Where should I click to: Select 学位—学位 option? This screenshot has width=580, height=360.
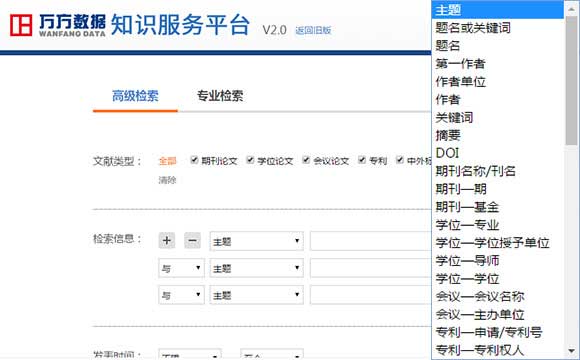[x=498, y=278]
